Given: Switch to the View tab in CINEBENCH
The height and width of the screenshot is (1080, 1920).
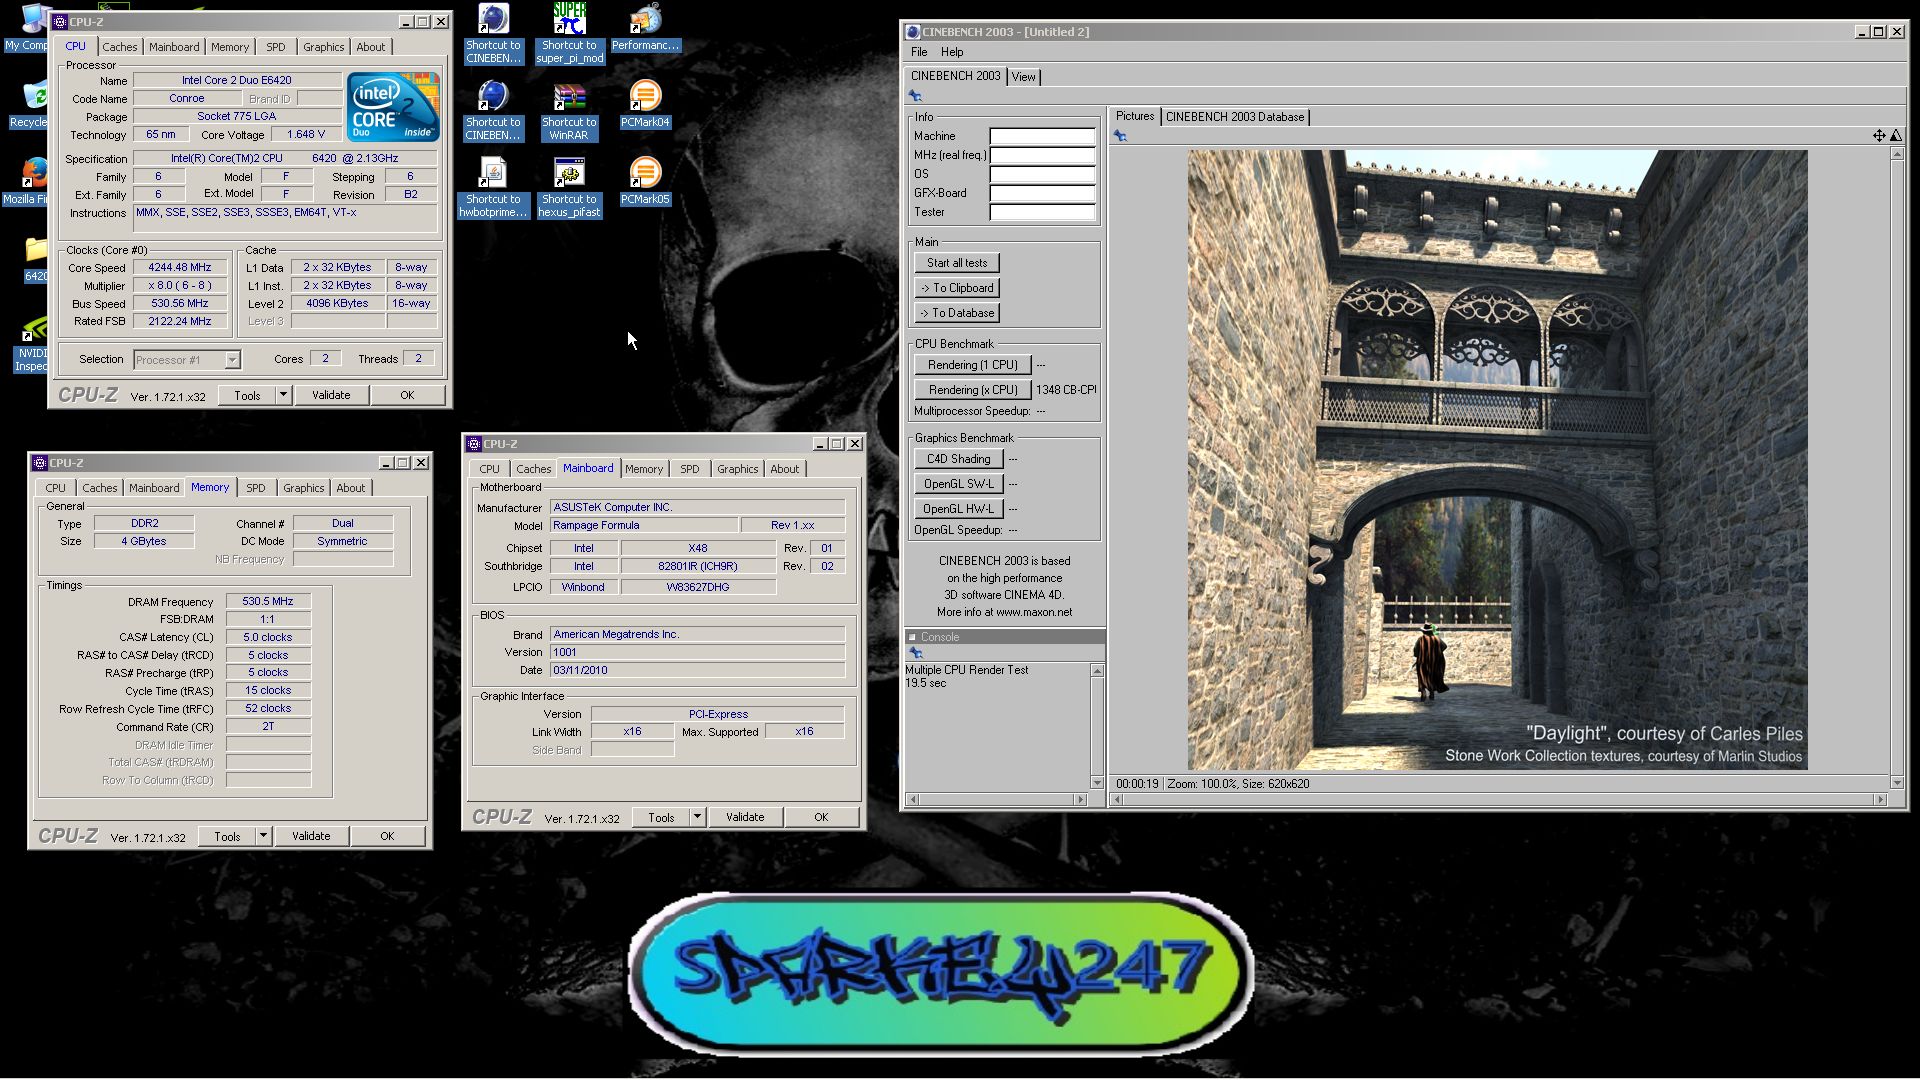Looking at the screenshot, I should (1023, 77).
